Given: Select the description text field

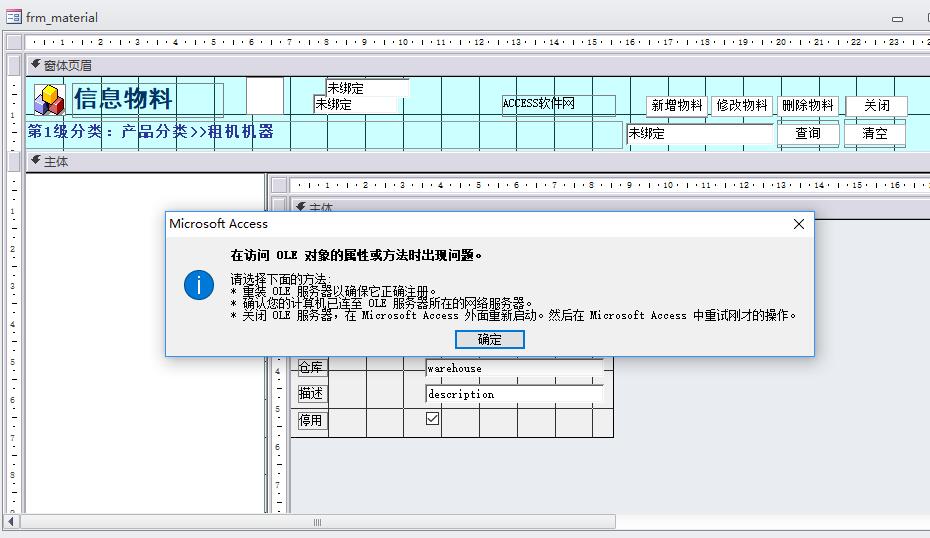Looking at the screenshot, I should click(x=514, y=394).
